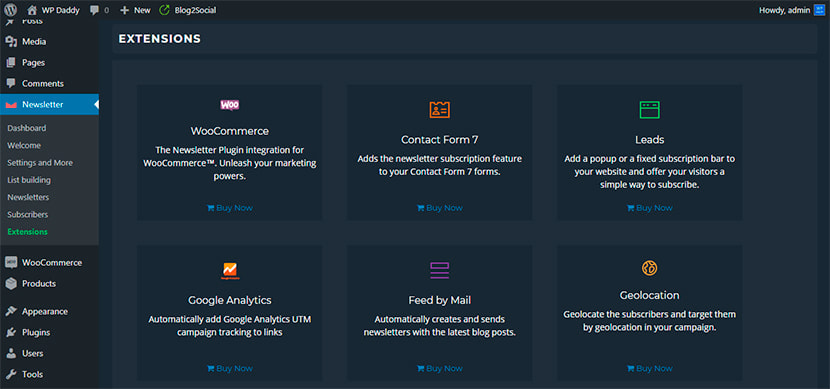The height and width of the screenshot is (389, 830).
Task: Click the Comments sidebar icon
Action: (x=11, y=83)
